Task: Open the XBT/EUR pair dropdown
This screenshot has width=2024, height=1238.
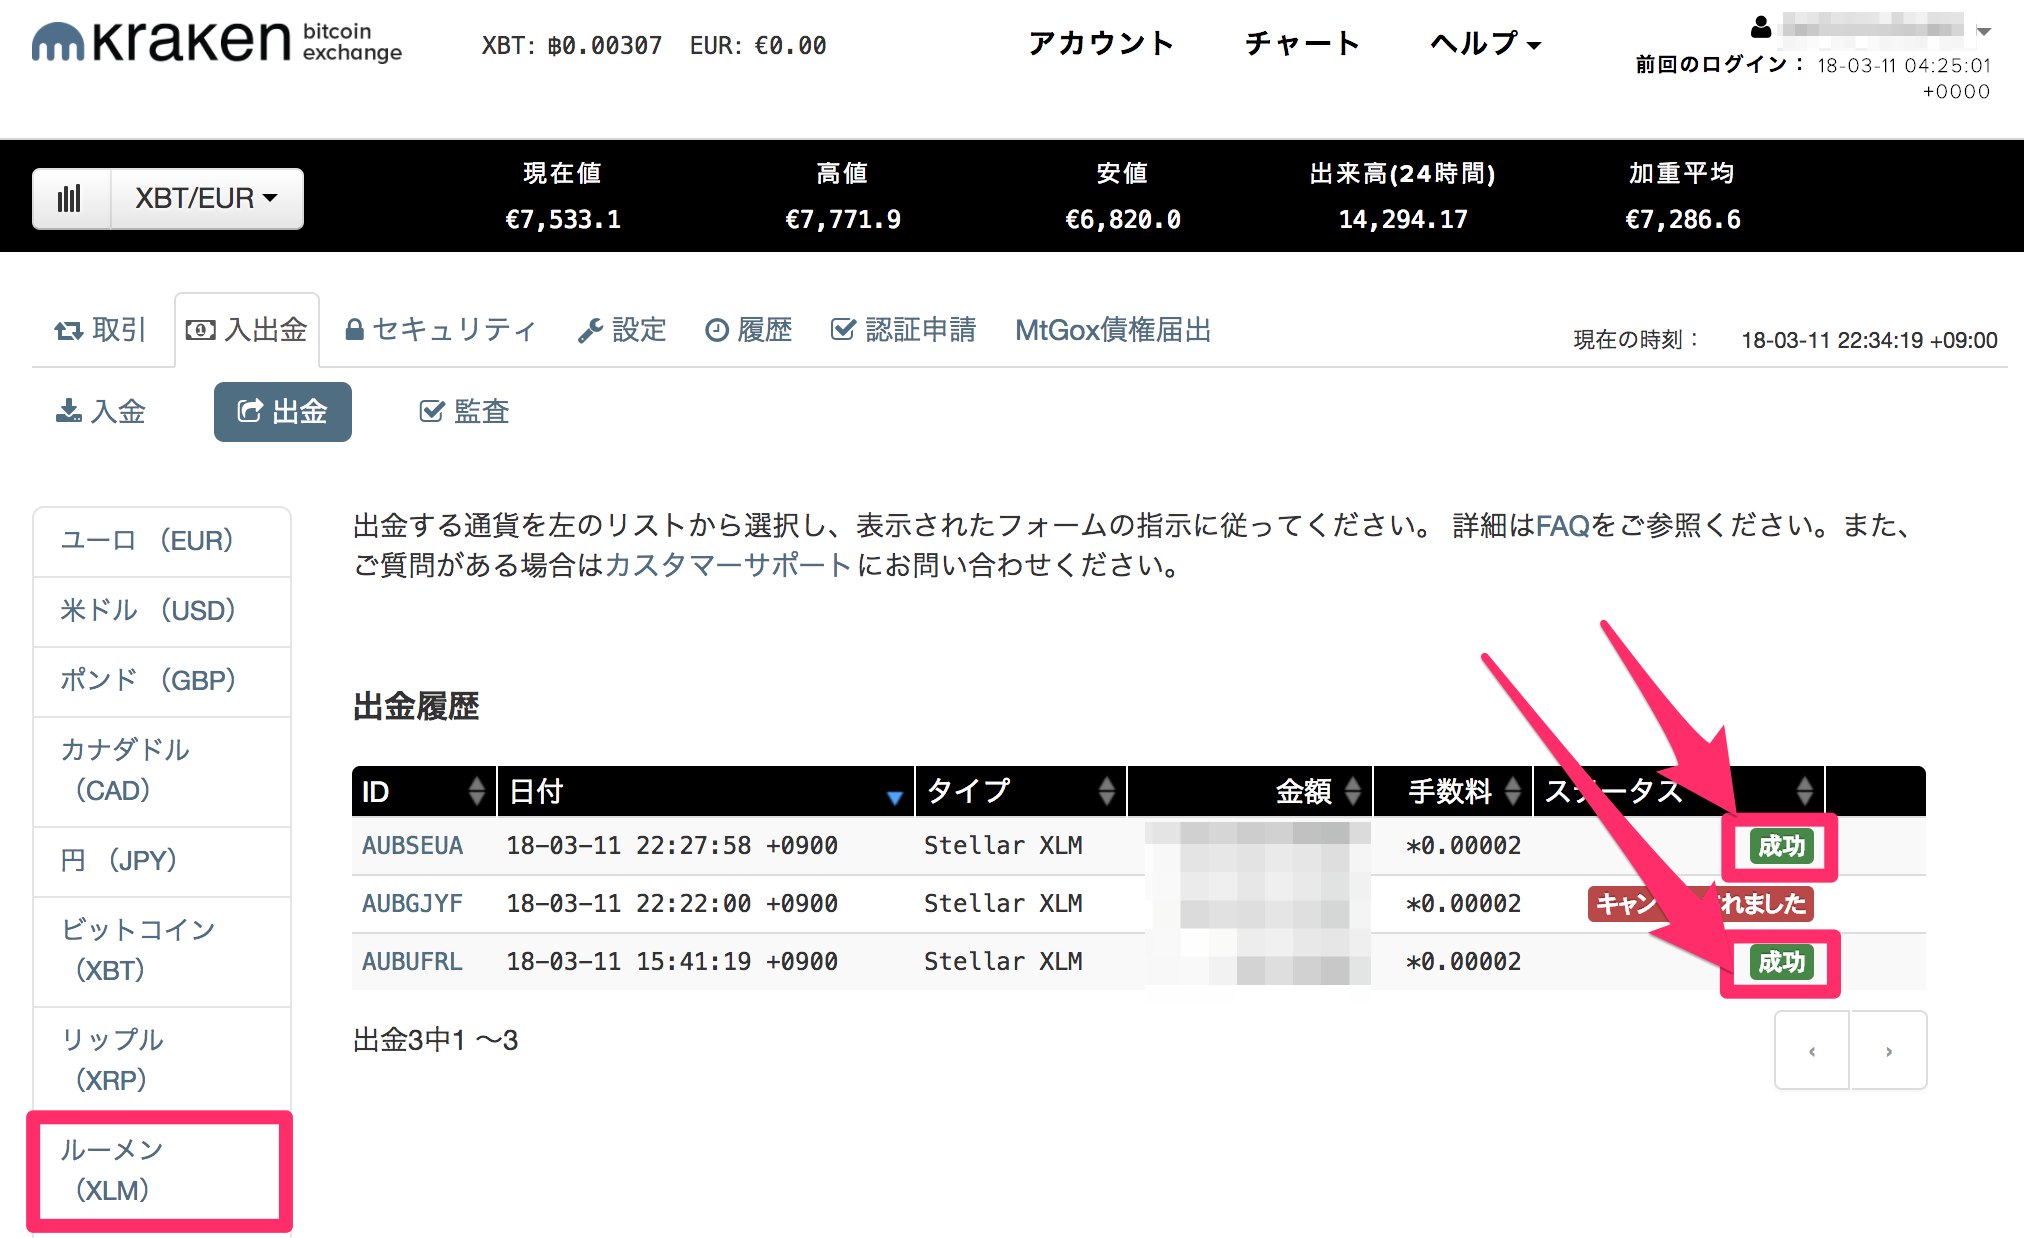Action: [206, 198]
